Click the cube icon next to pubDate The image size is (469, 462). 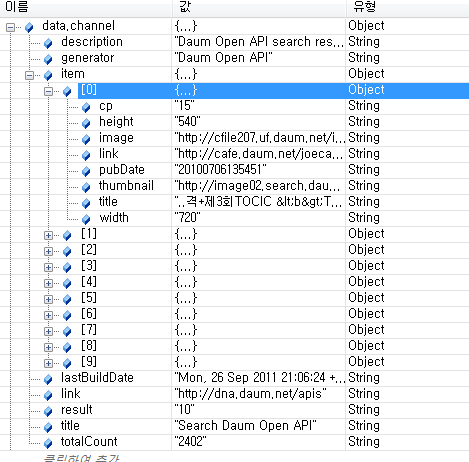click(x=86, y=171)
